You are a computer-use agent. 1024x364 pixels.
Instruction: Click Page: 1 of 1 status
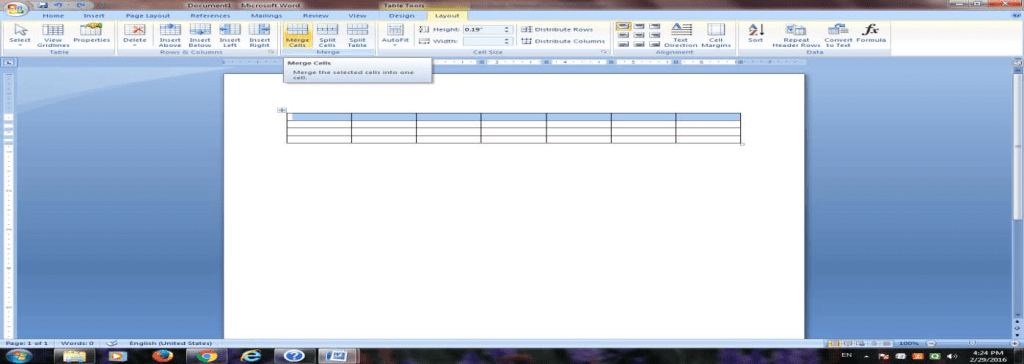(x=27, y=343)
